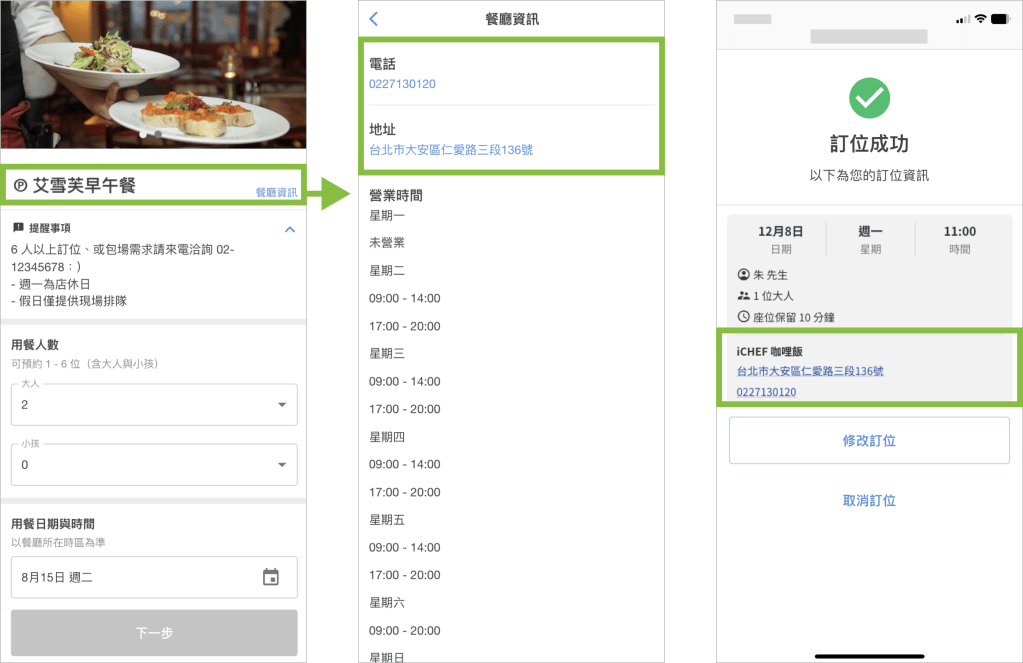Screen dimensions: 1023x663
Task: Tap the 取消訂位 link
Action: point(868,501)
